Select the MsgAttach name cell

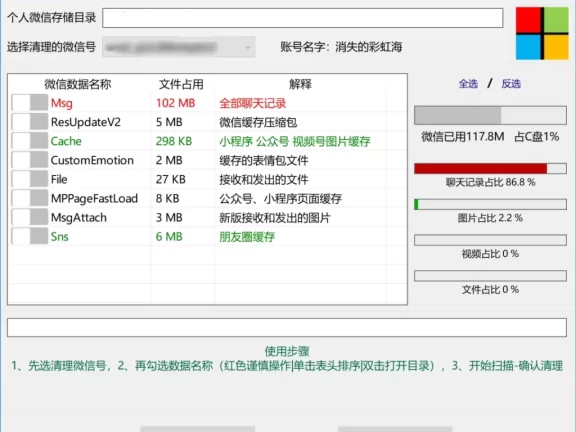pyautogui.click(x=79, y=217)
